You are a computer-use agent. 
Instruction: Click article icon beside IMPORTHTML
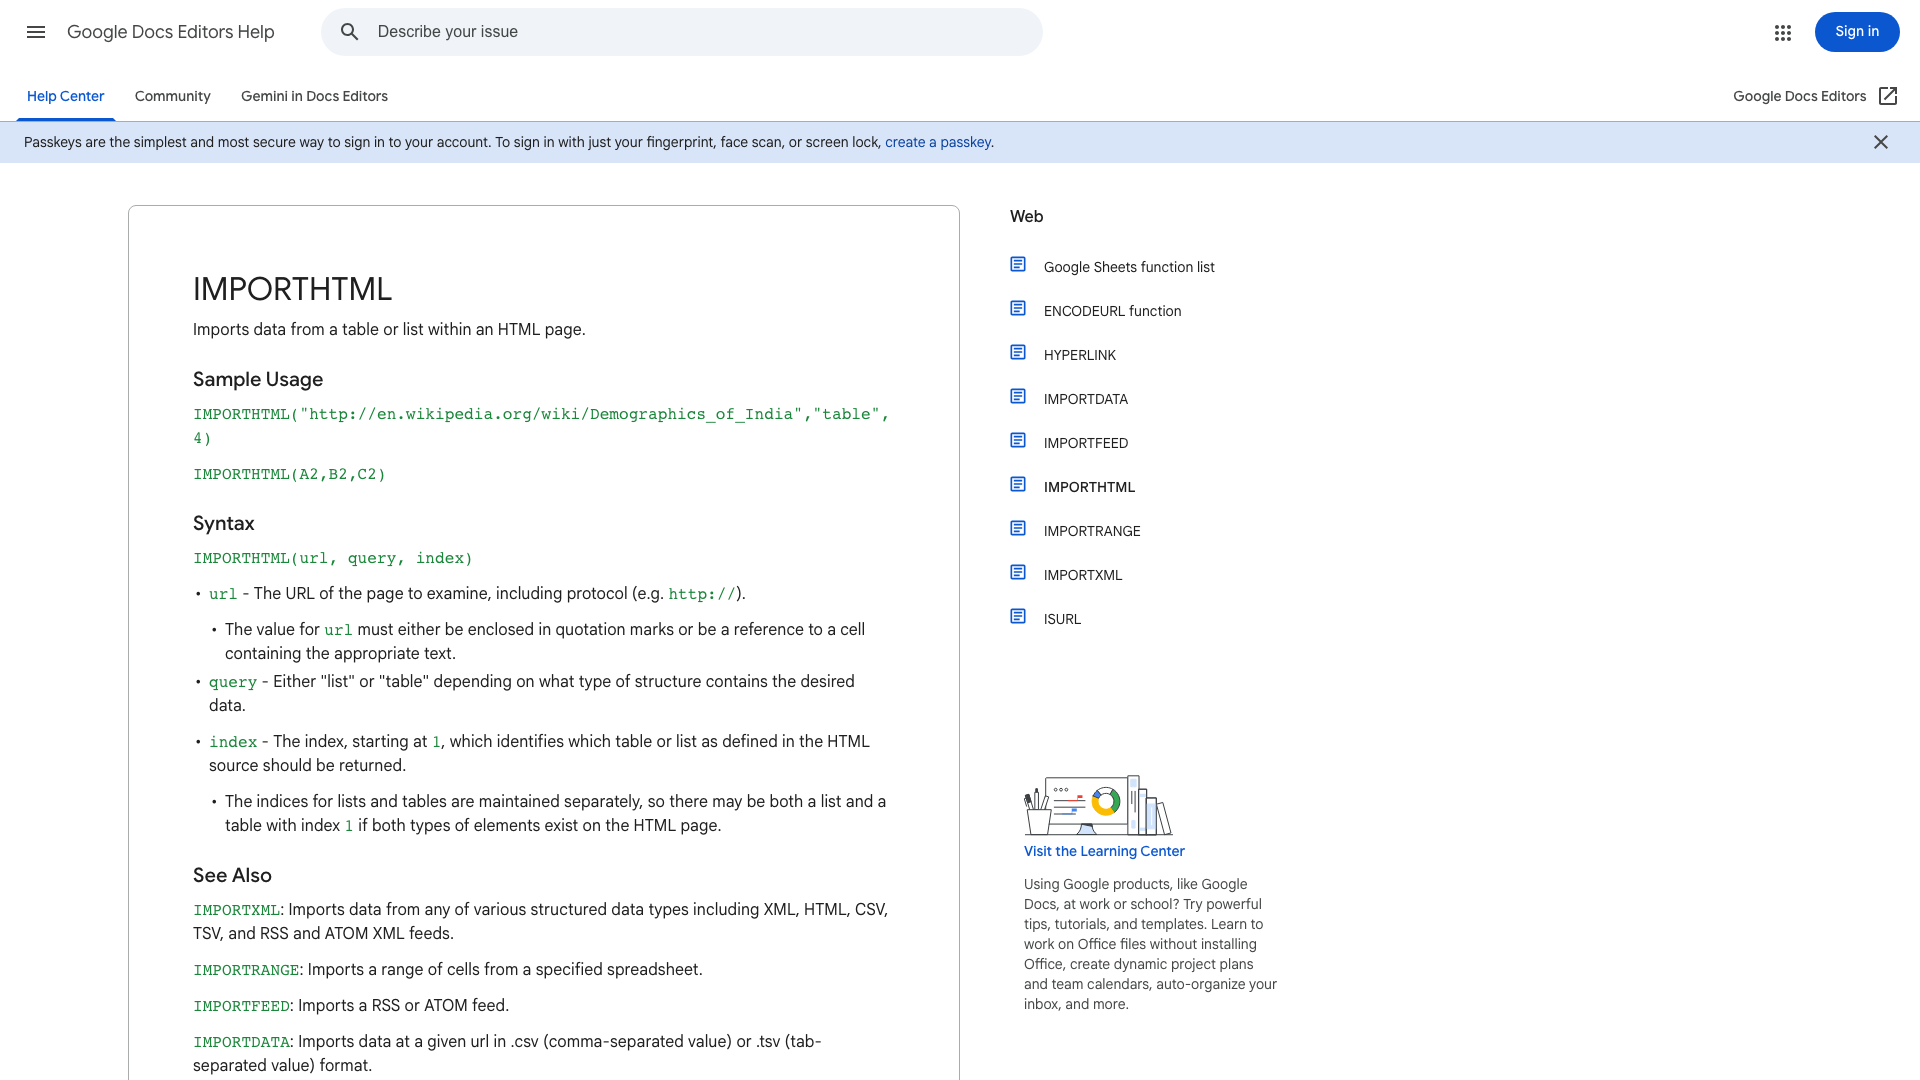click(x=1018, y=485)
